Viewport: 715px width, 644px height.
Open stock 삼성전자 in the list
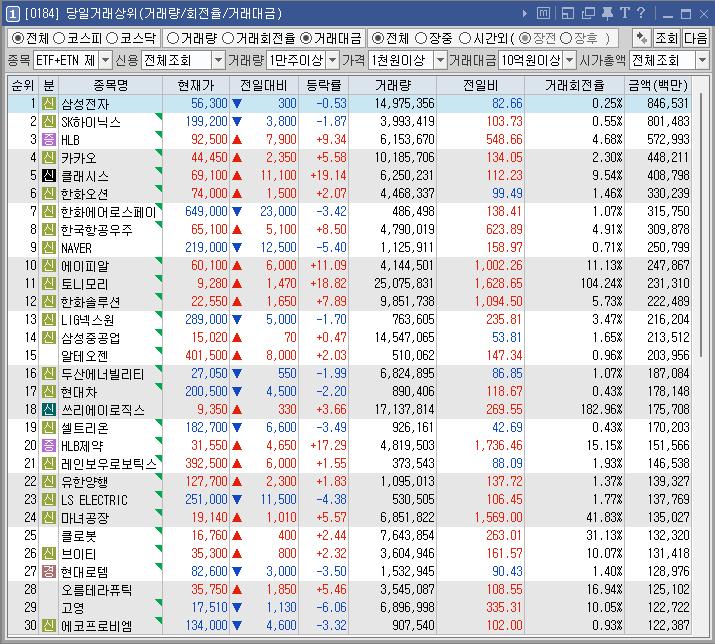pos(85,104)
